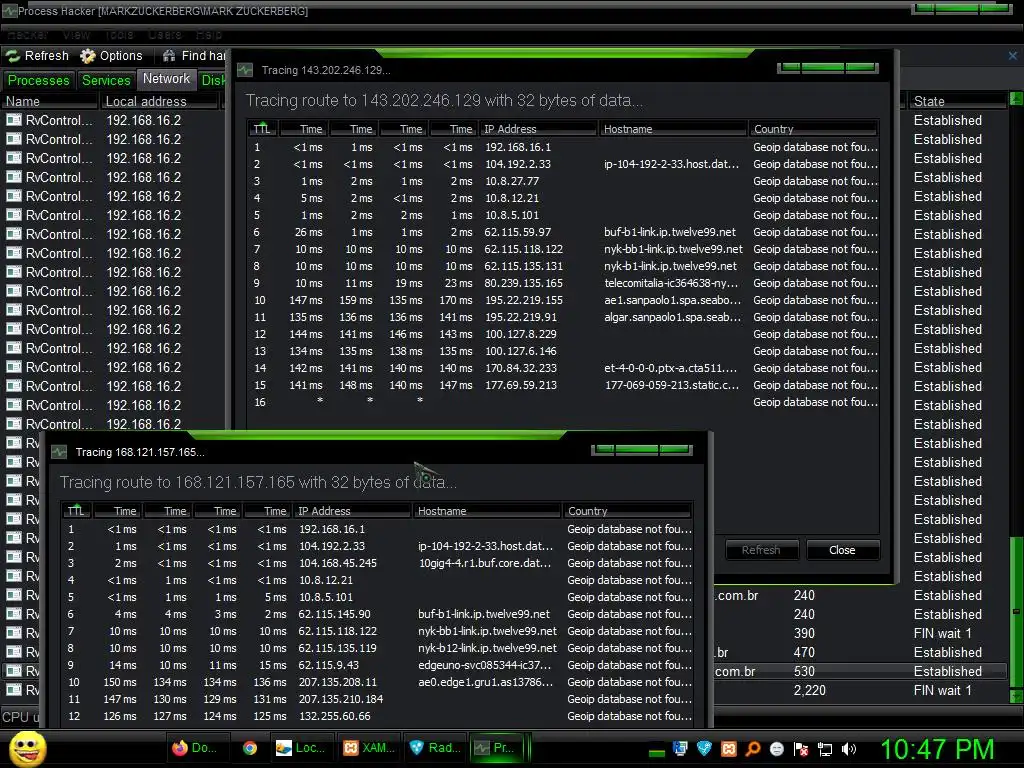The height and width of the screenshot is (768, 1024).
Task: Click the volume speaker tray icon
Action: [849, 749]
